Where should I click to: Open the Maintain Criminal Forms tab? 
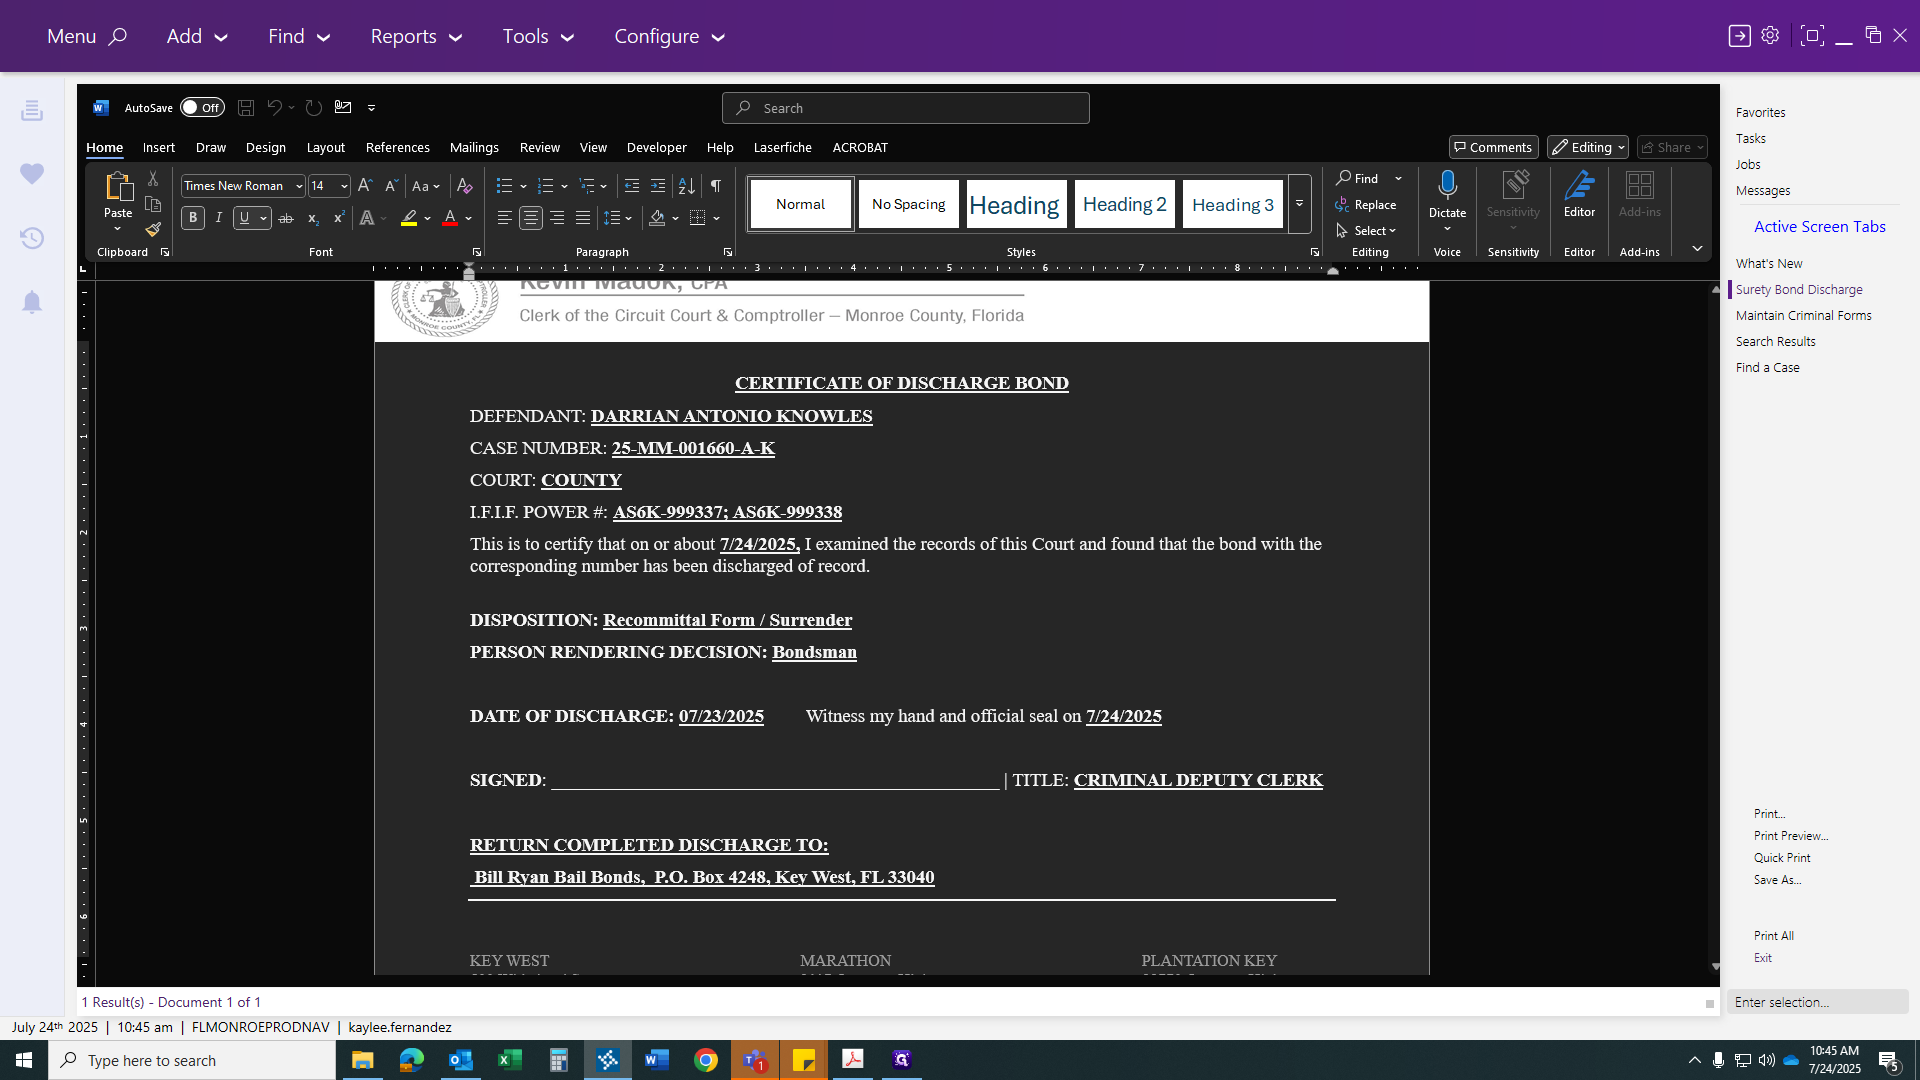tap(1803, 315)
